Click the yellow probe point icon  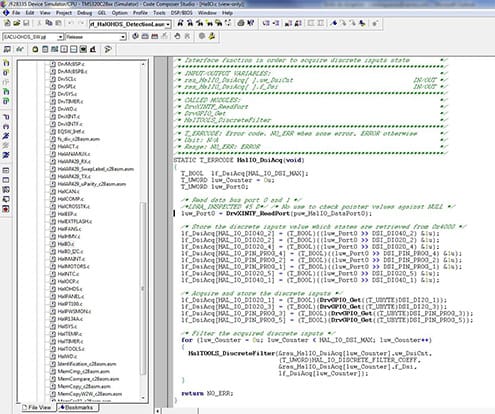click(212, 36)
